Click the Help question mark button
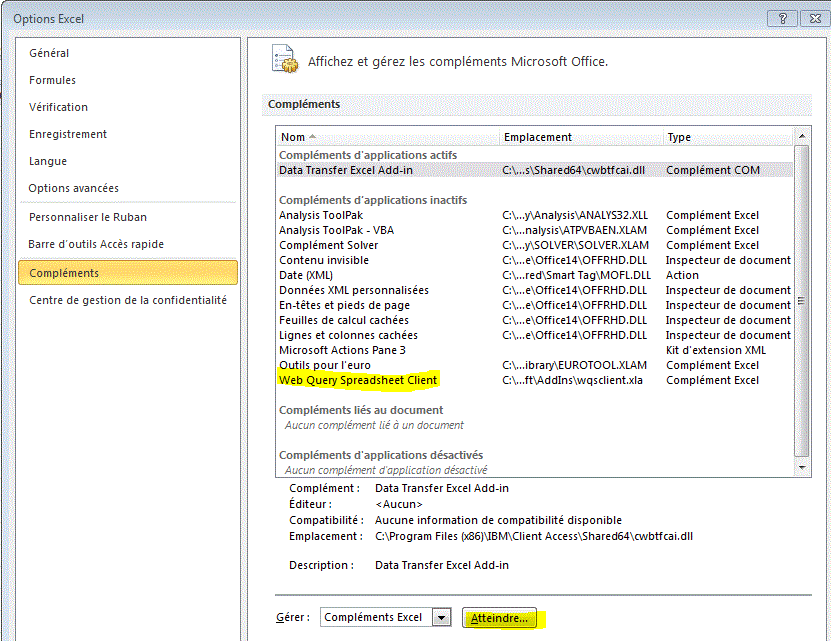Screen dimensions: 831x641 click(783, 19)
